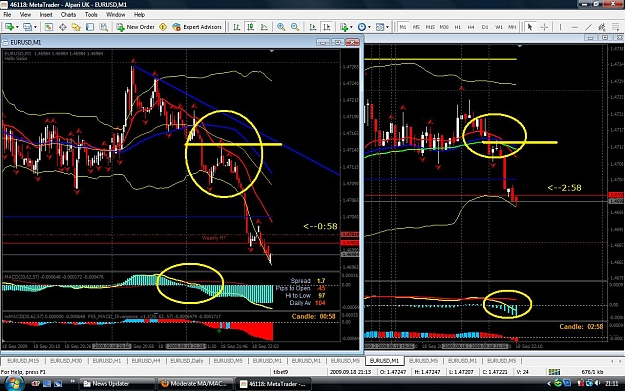
Task: Click the taskbar clock showing 21:11
Action: (611, 384)
